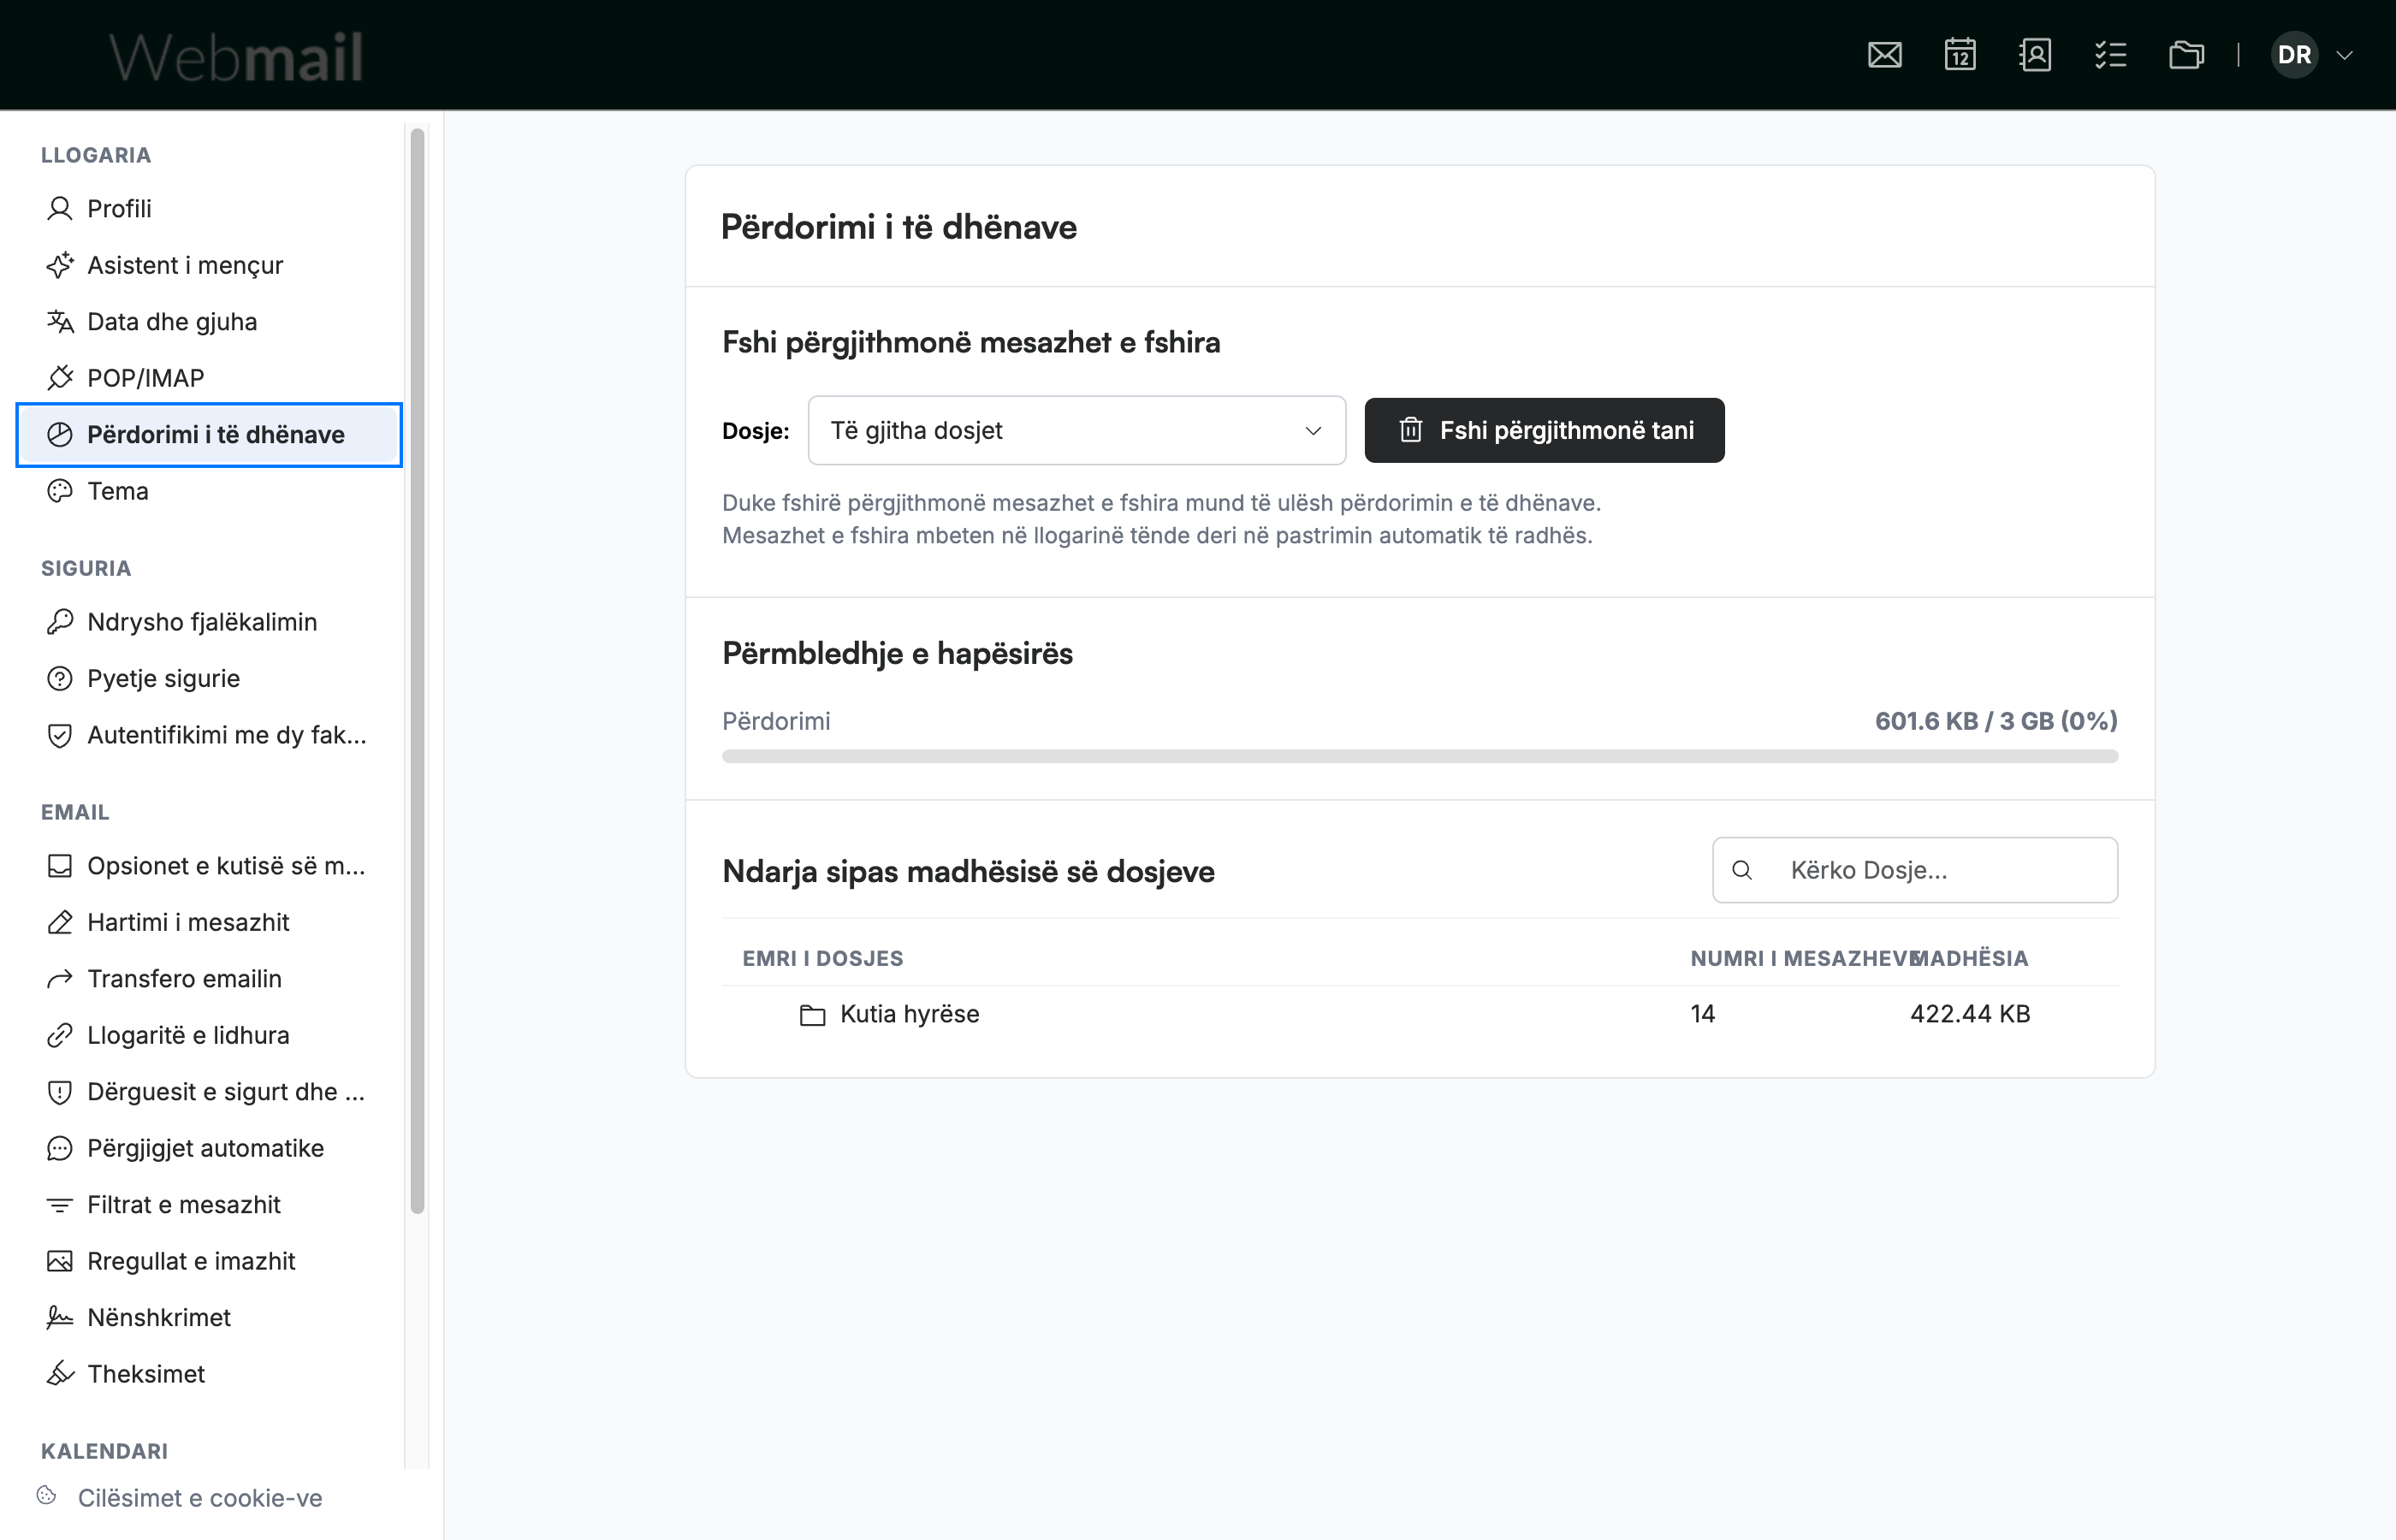
Task: Click the search magnifier icon in Kërko Dosje
Action: 1742,870
